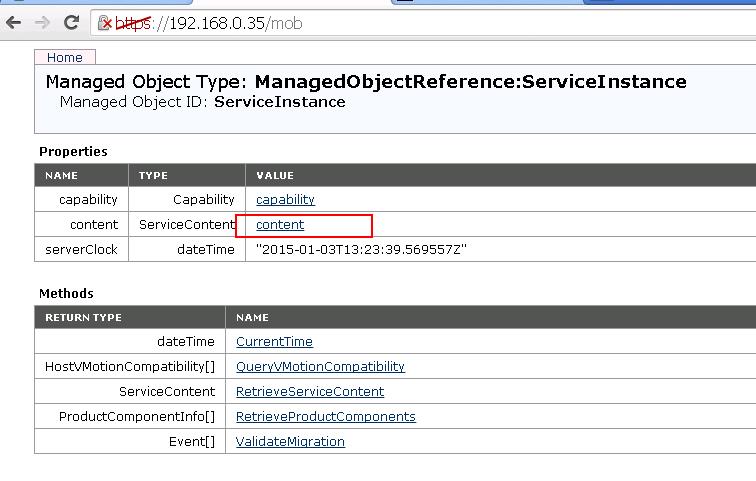Open the Home tab

[x=65, y=57]
